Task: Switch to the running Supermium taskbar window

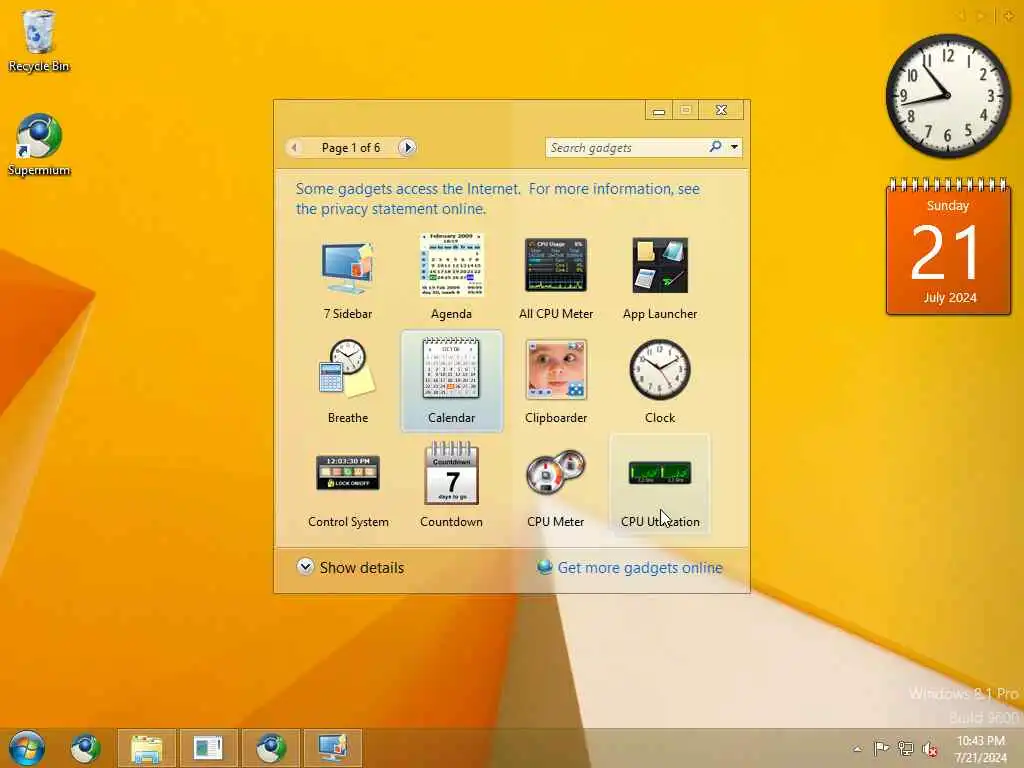Action: point(270,748)
